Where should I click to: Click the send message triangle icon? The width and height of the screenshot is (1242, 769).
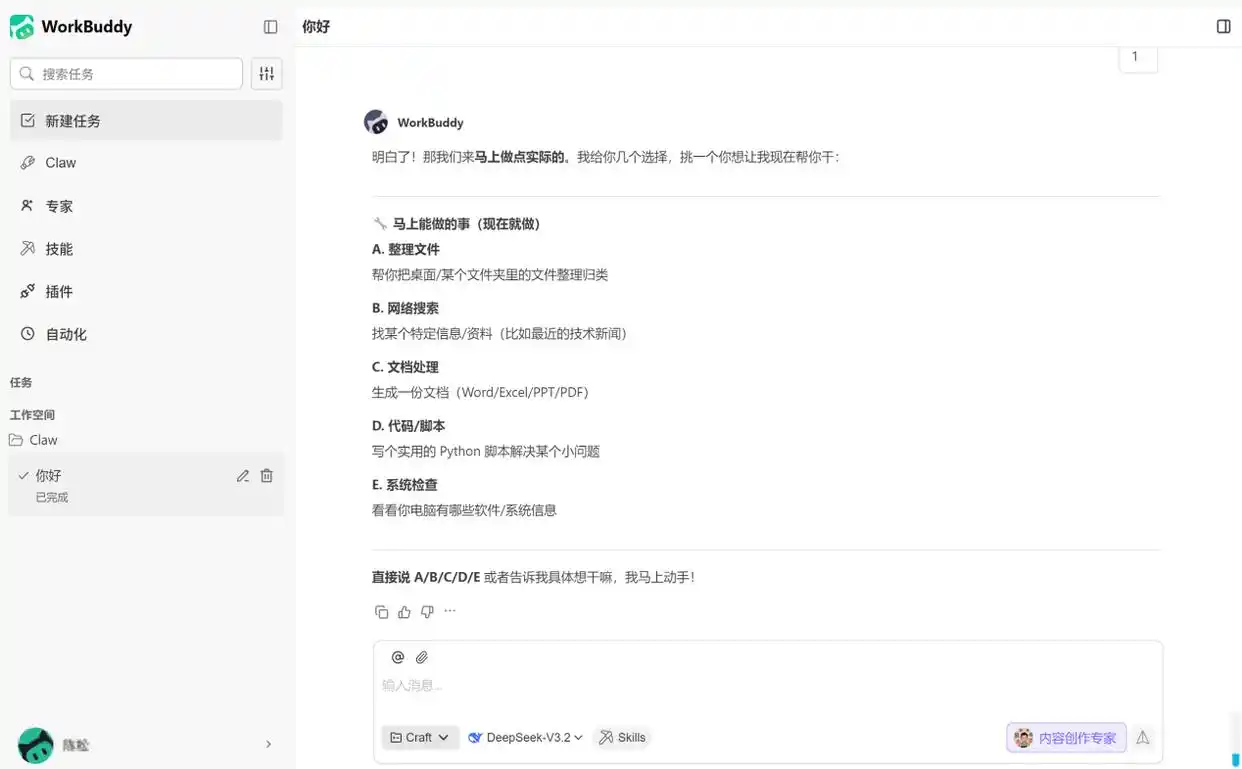1142,737
